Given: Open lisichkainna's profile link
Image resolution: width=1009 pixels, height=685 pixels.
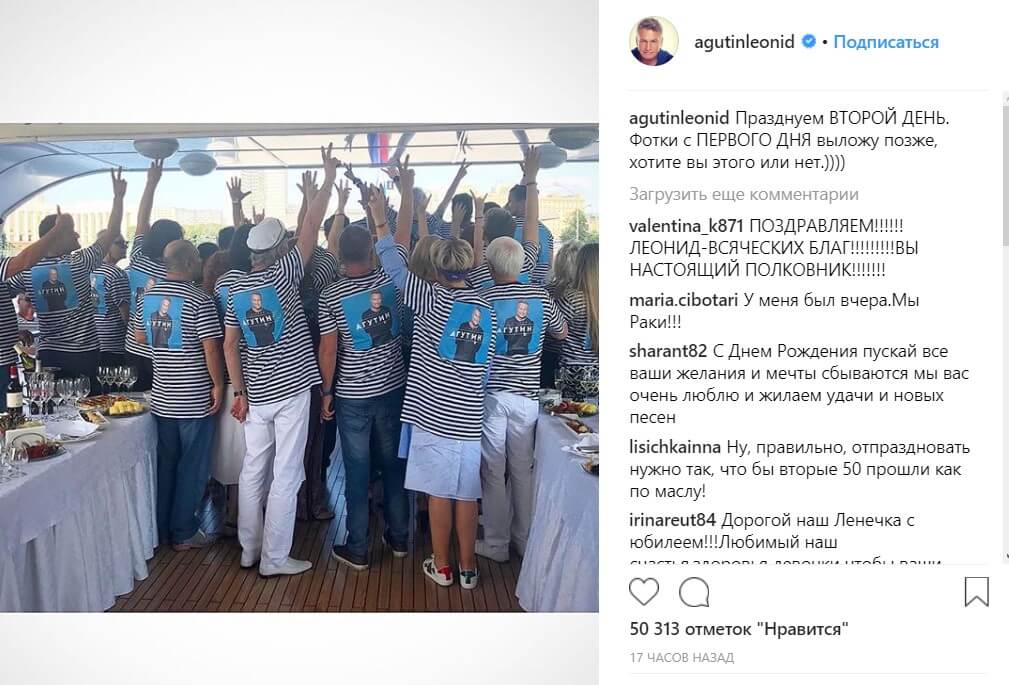Looking at the screenshot, I should [675, 447].
